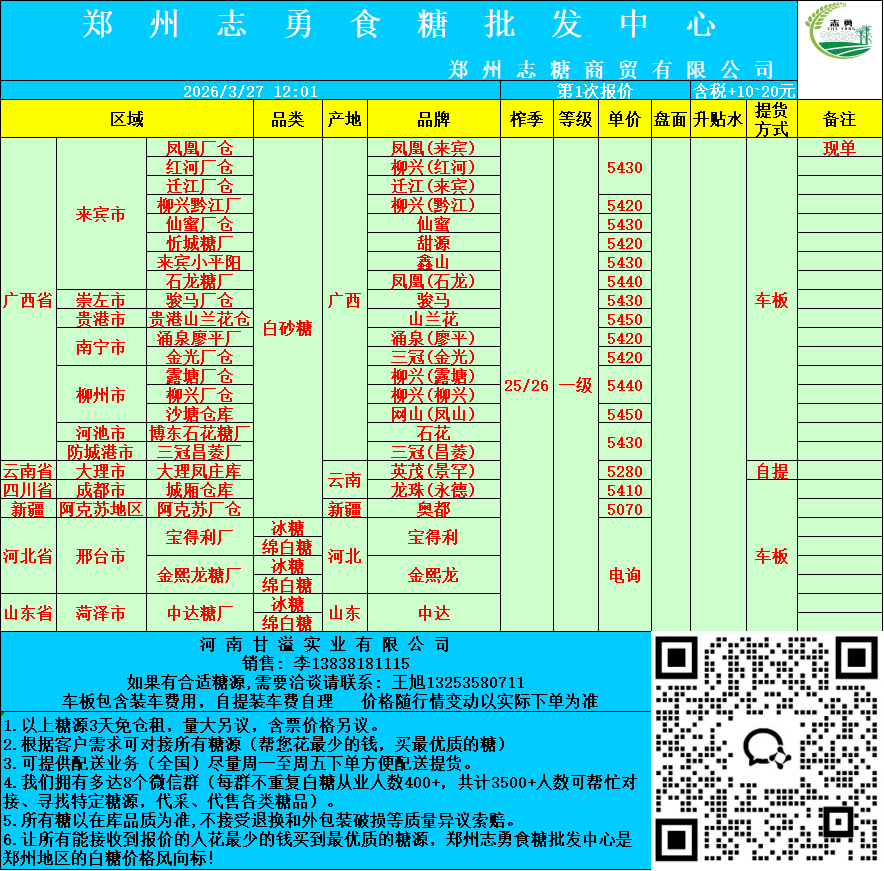Click the company name 郑州志糖商贸有限公司
Image resolution: width=884 pixels, height=871 pixels.
611,70
